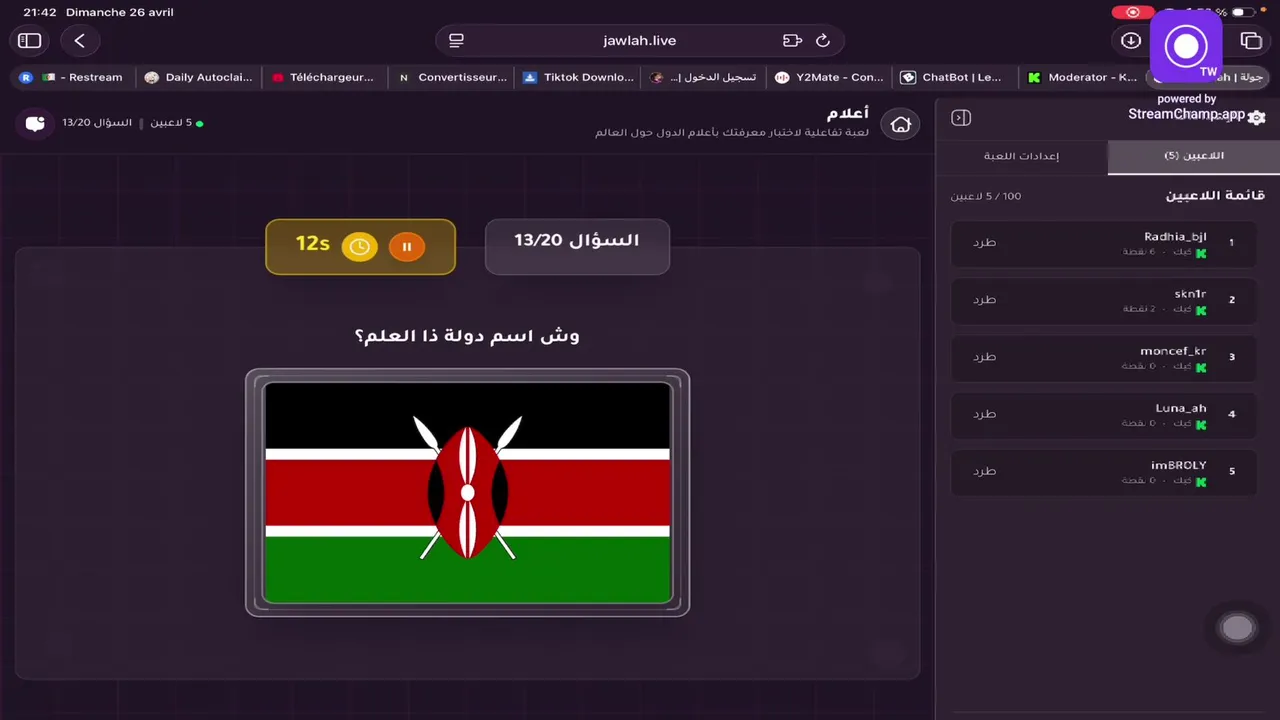The image size is (1280, 720).
Task: Kick player moncef_kr with طرد
Action: 985,357
